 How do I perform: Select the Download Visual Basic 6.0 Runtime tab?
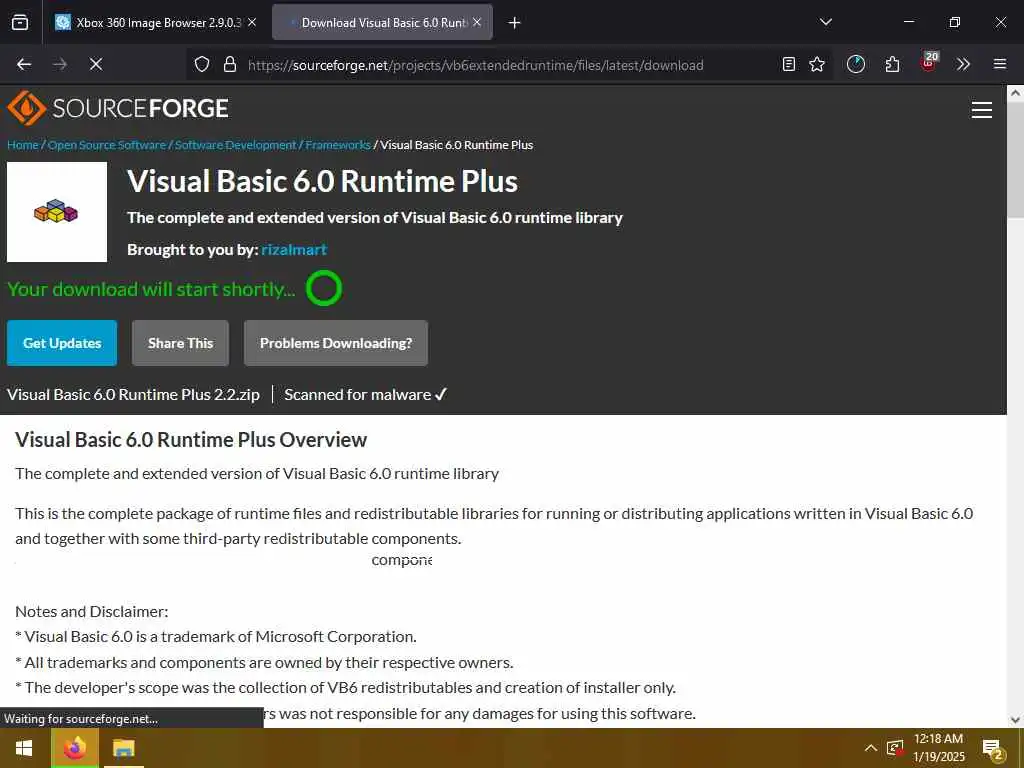point(382,22)
